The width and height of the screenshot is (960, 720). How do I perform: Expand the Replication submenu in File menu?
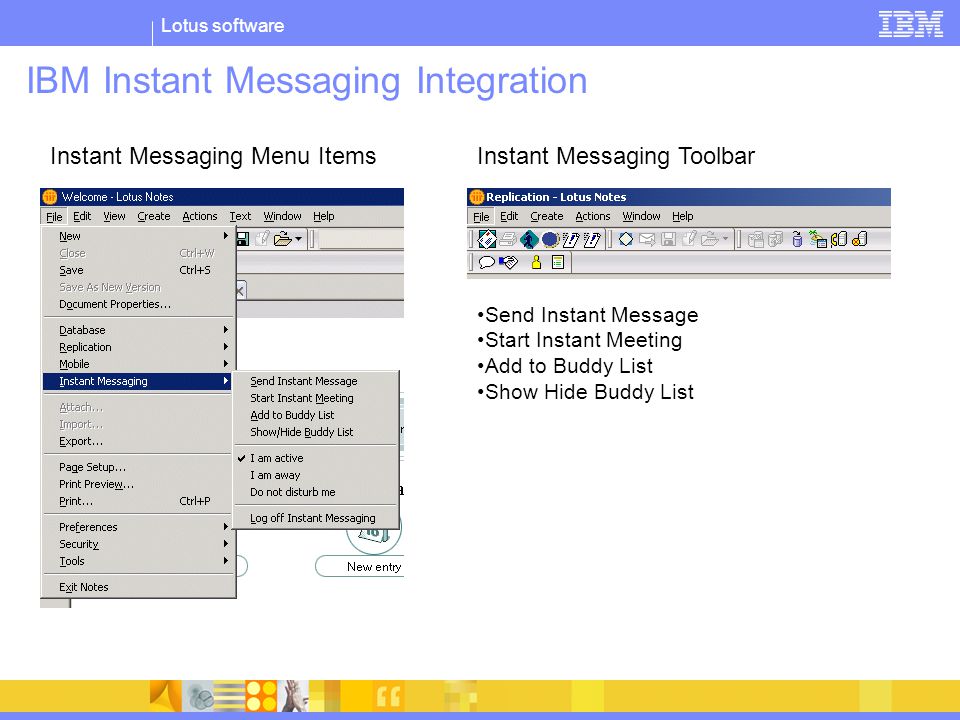(138, 347)
